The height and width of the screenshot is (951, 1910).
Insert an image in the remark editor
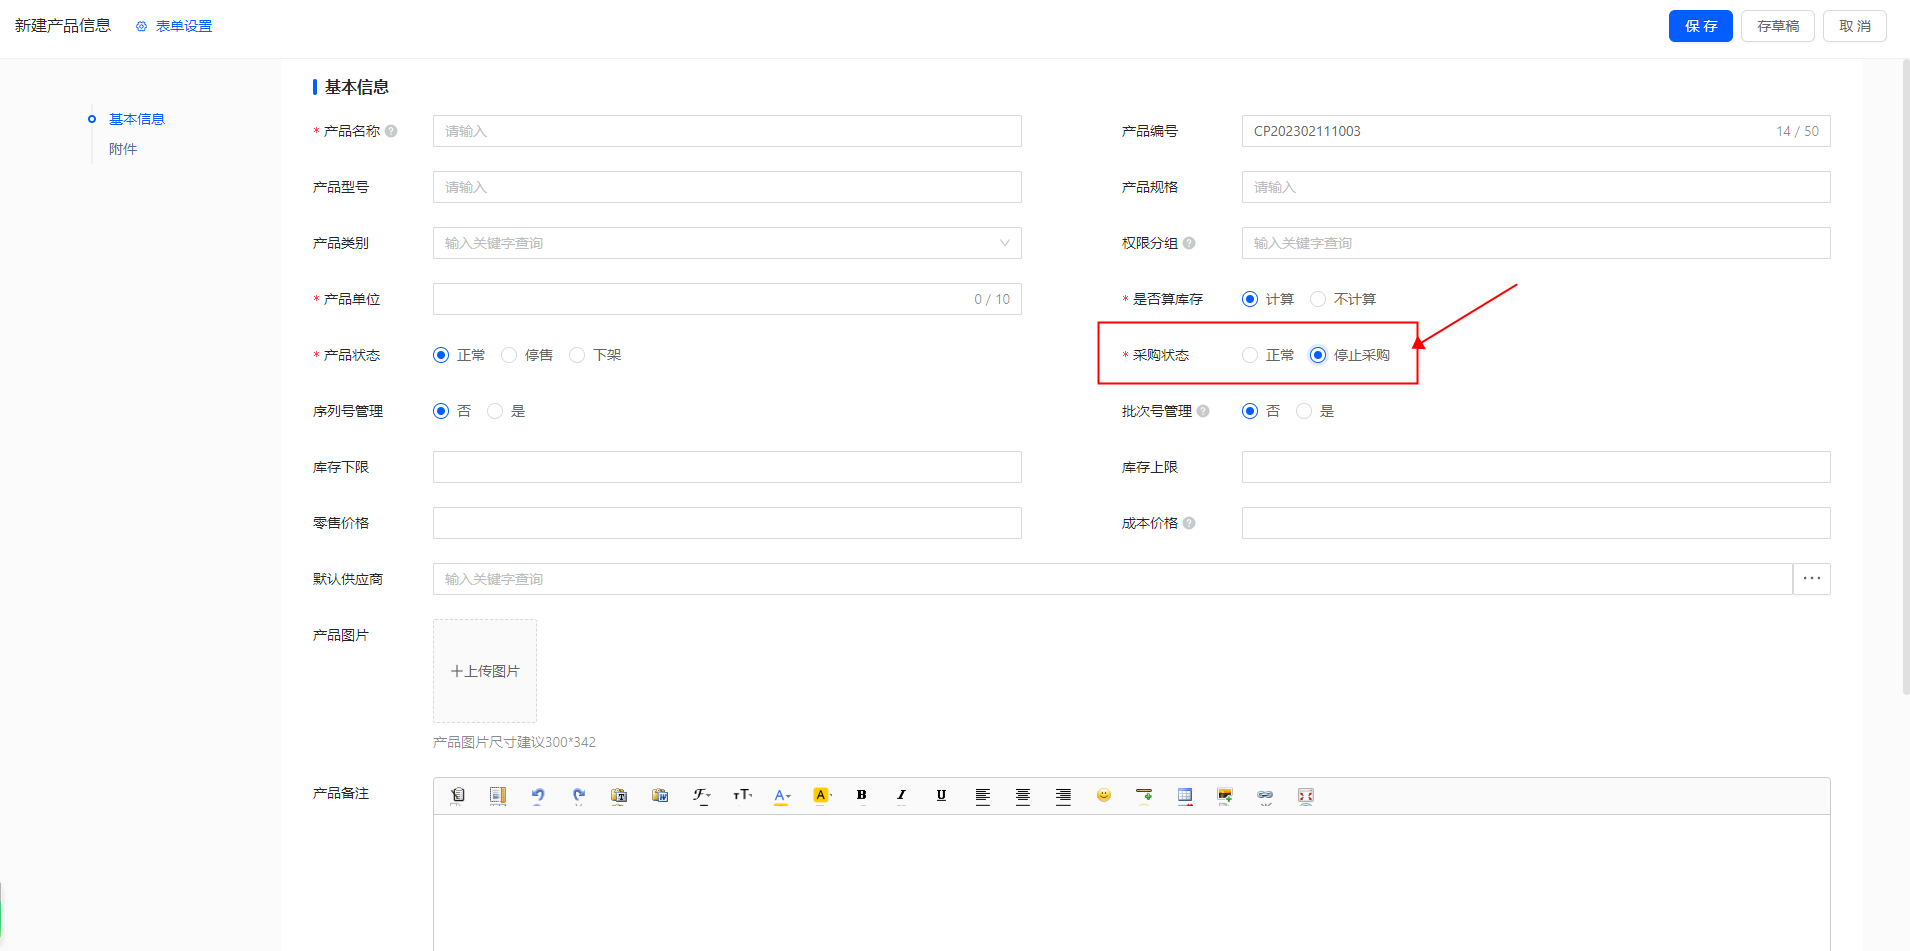[1225, 796]
